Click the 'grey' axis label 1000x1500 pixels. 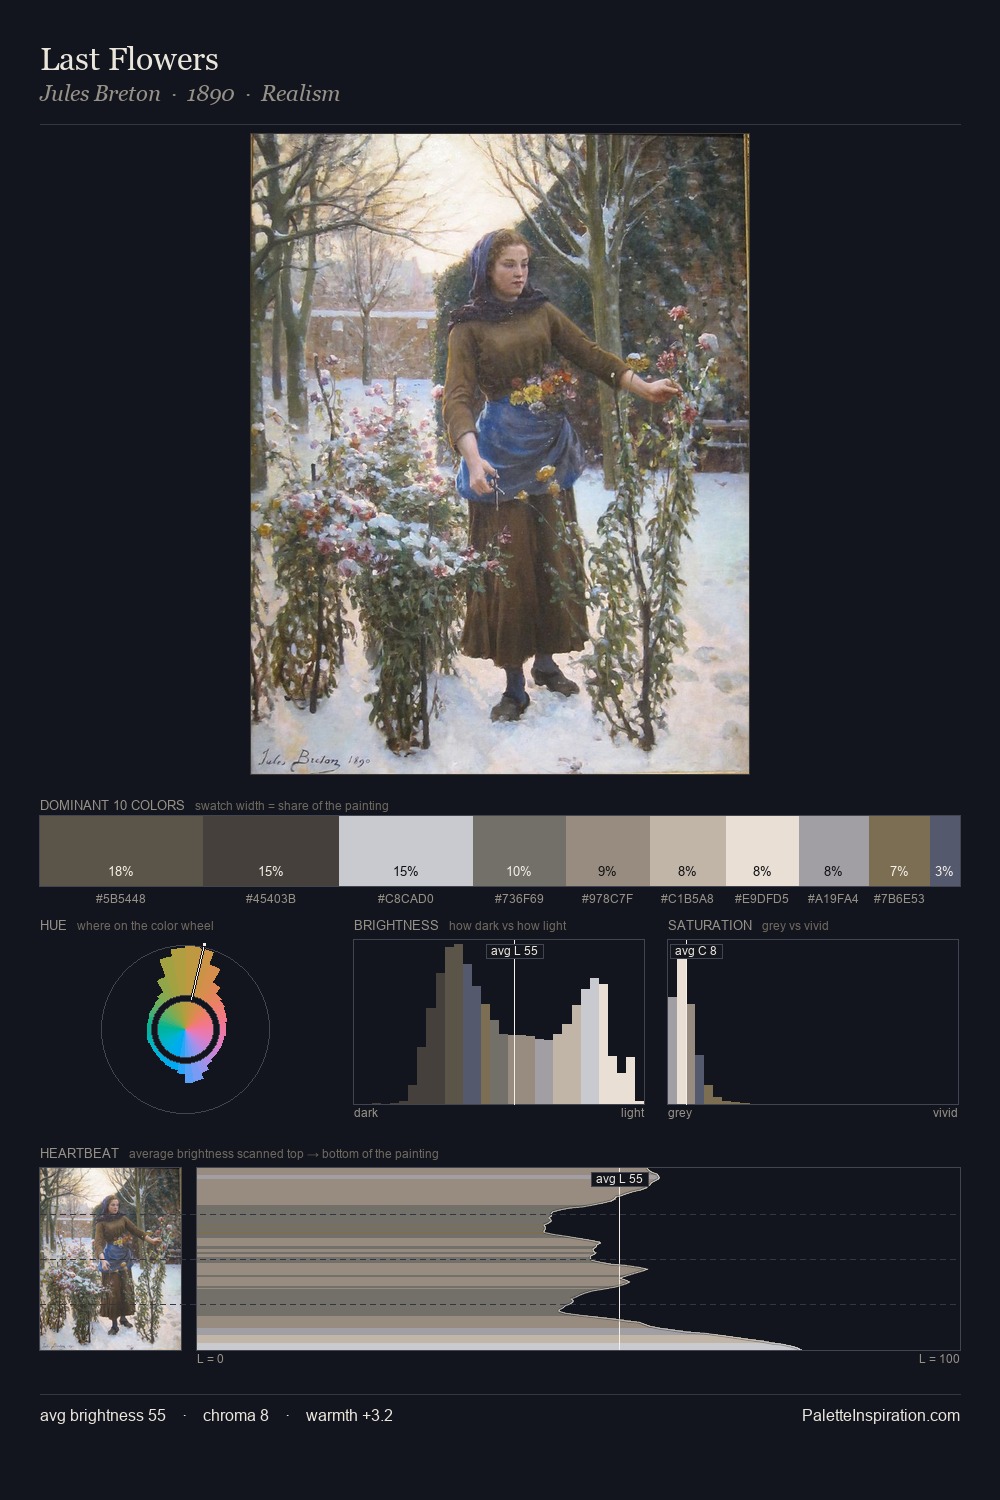click(680, 1113)
